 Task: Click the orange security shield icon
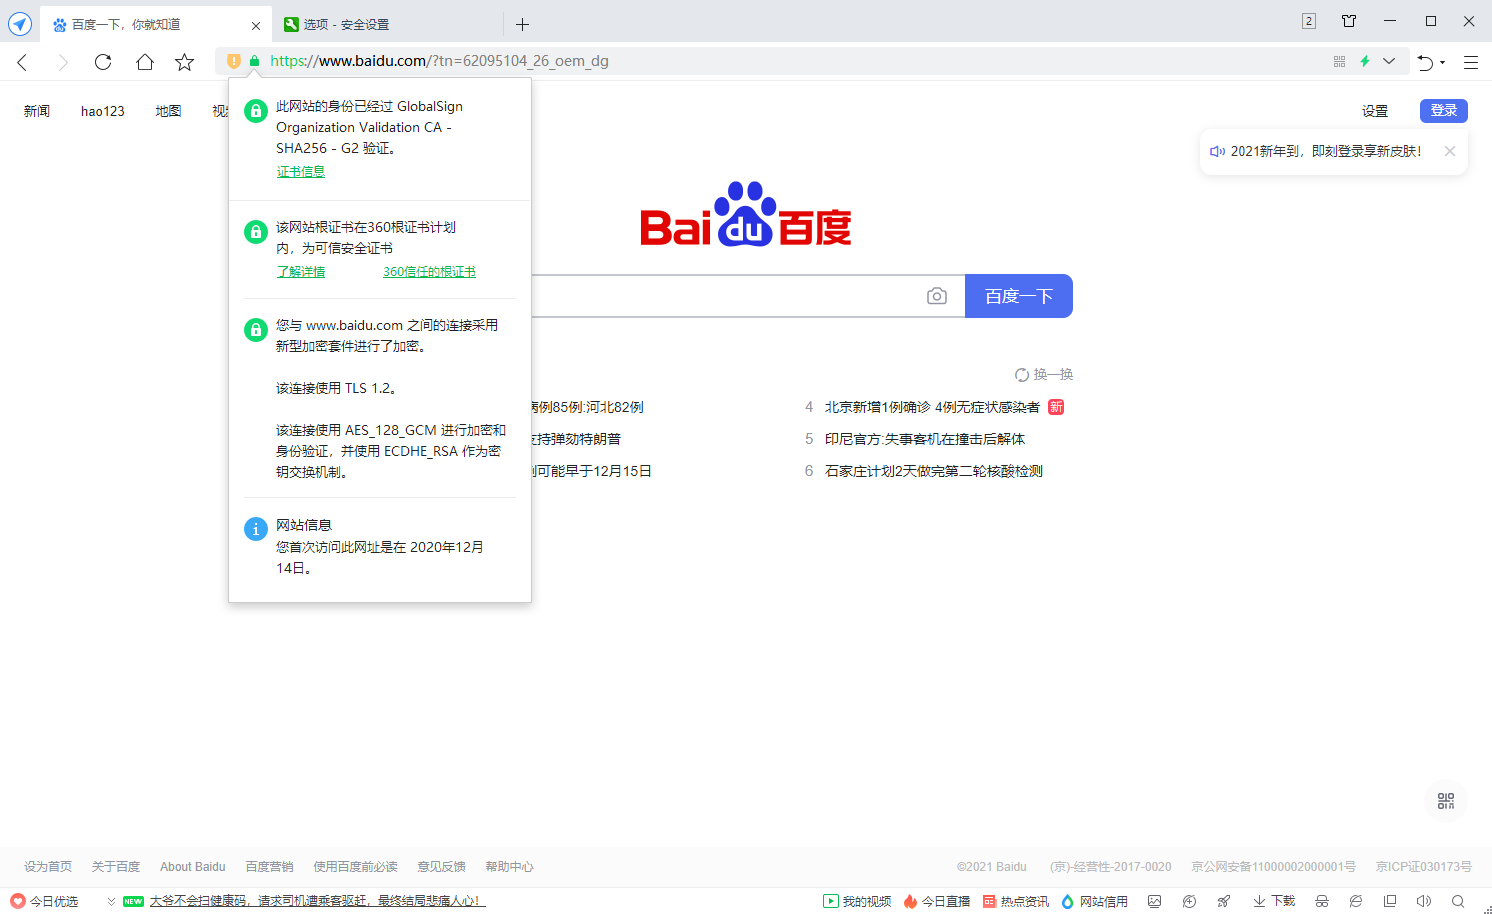pos(234,61)
